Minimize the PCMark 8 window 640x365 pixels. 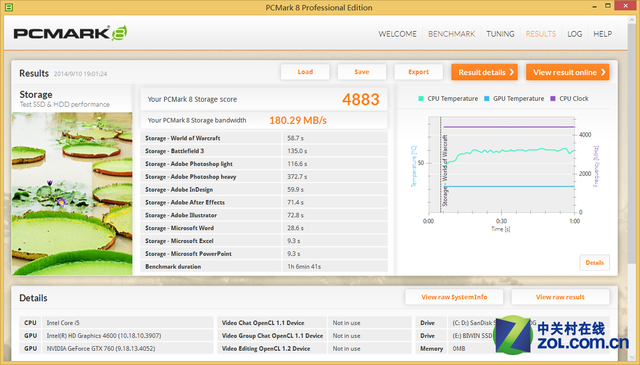pyautogui.click(x=595, y=6)
